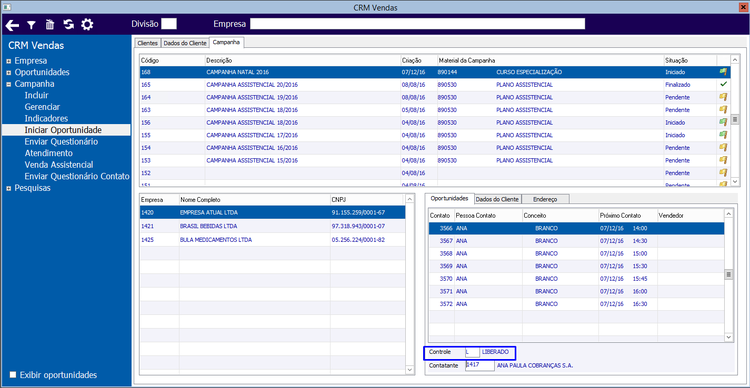The height and width of the screenshot is (388, 750).
Task: Click the opportunities list scrollbar thumb
Action: [x=729, y=275]
